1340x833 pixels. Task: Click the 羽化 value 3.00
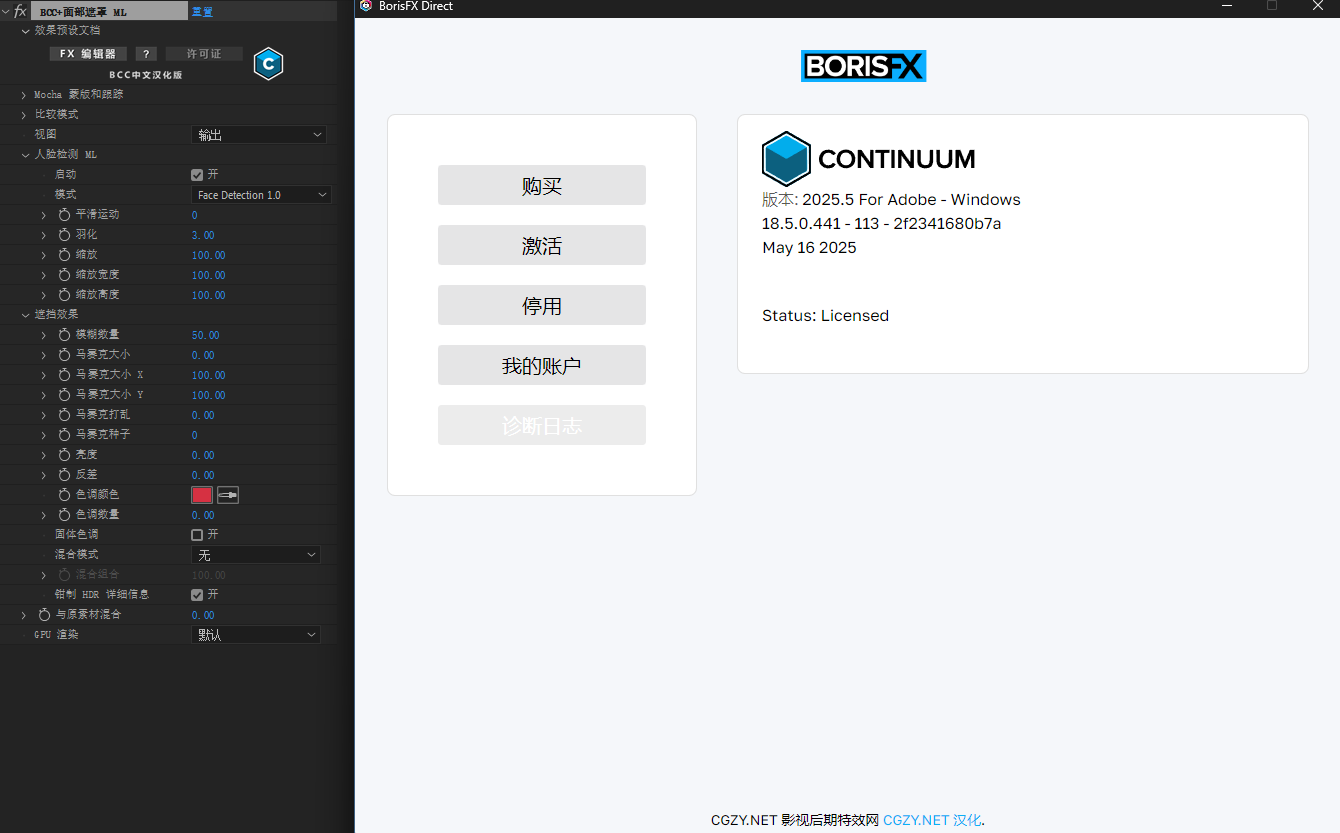coord(203,235)
